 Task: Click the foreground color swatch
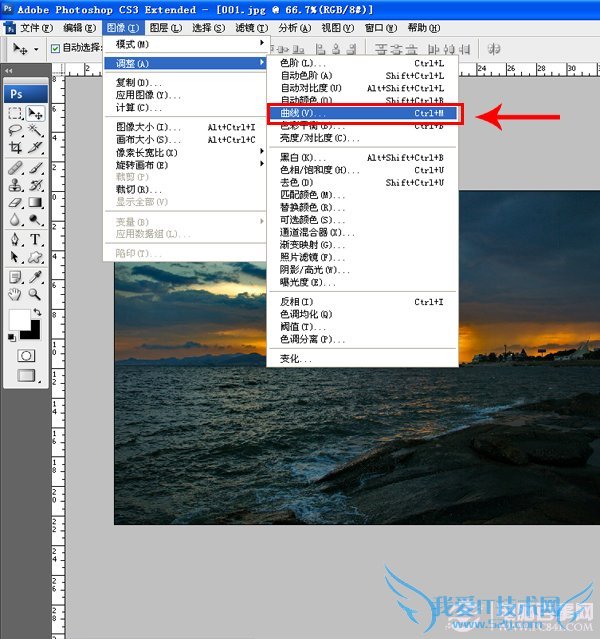pos(18,319)
